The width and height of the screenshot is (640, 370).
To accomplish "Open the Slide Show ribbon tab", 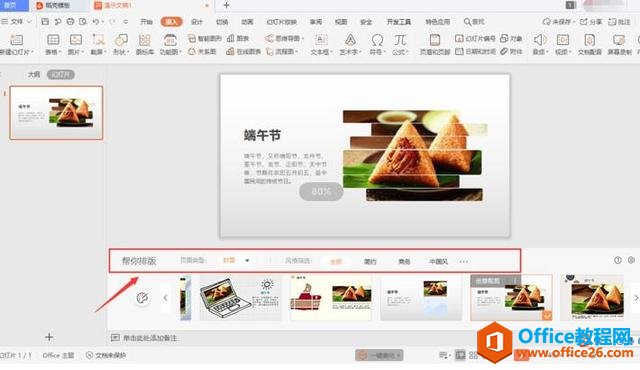I will (x=281, y=22).
